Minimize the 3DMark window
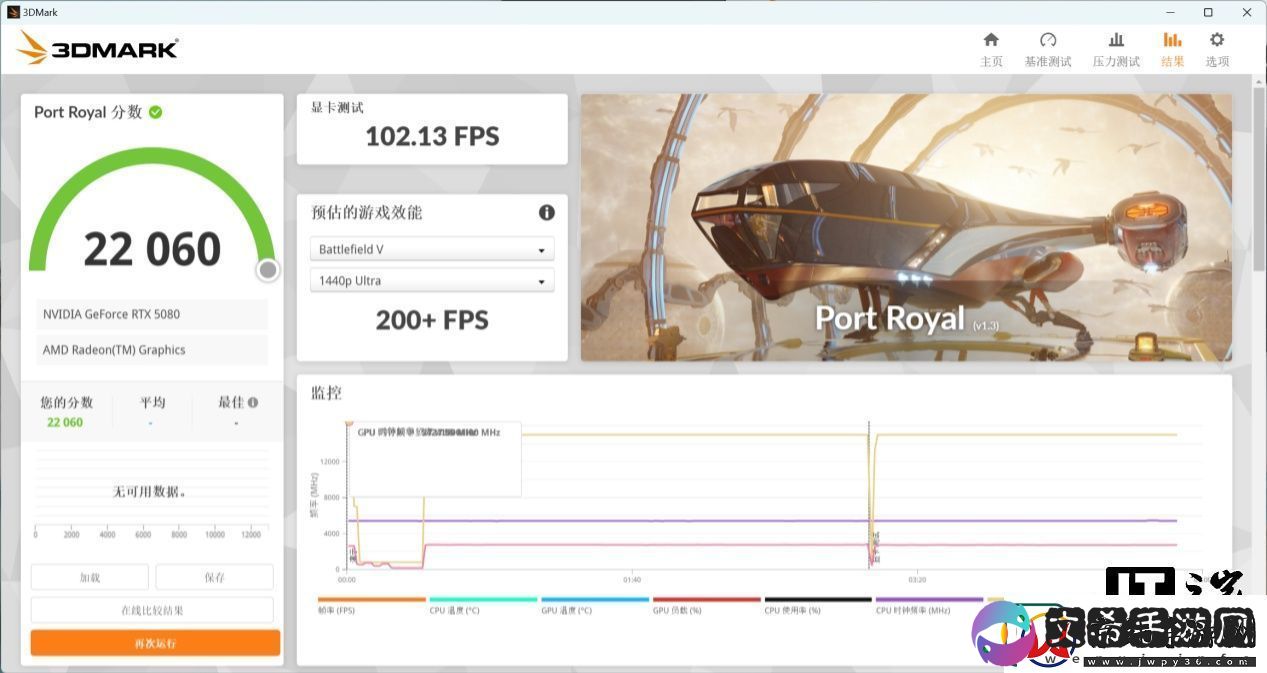Image resolution: width=1267 pixels, height=673 pixels. tap(1170, 12)
